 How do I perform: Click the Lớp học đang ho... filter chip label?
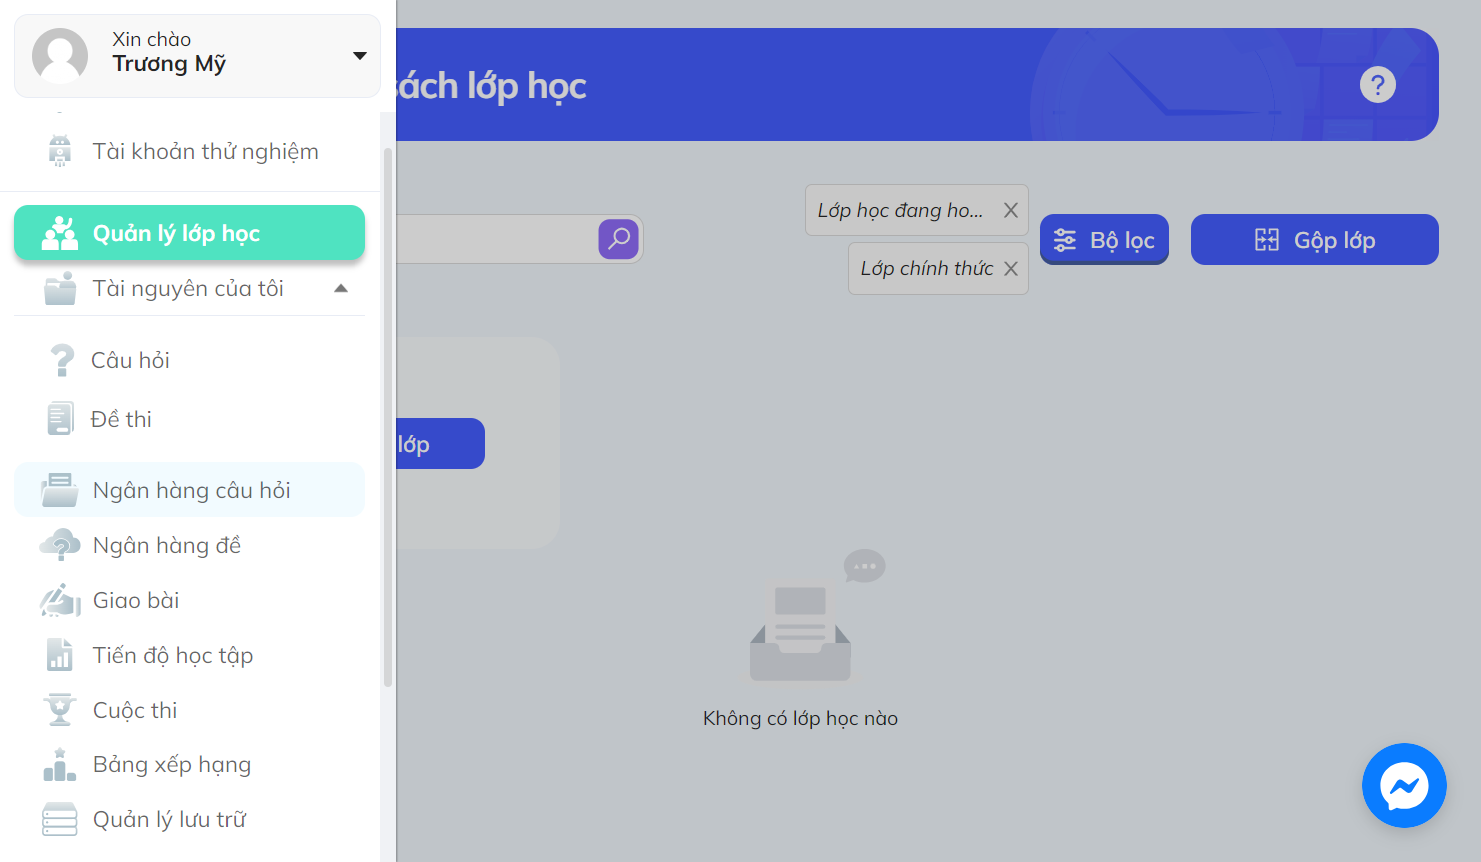click(x=900, y=210)
